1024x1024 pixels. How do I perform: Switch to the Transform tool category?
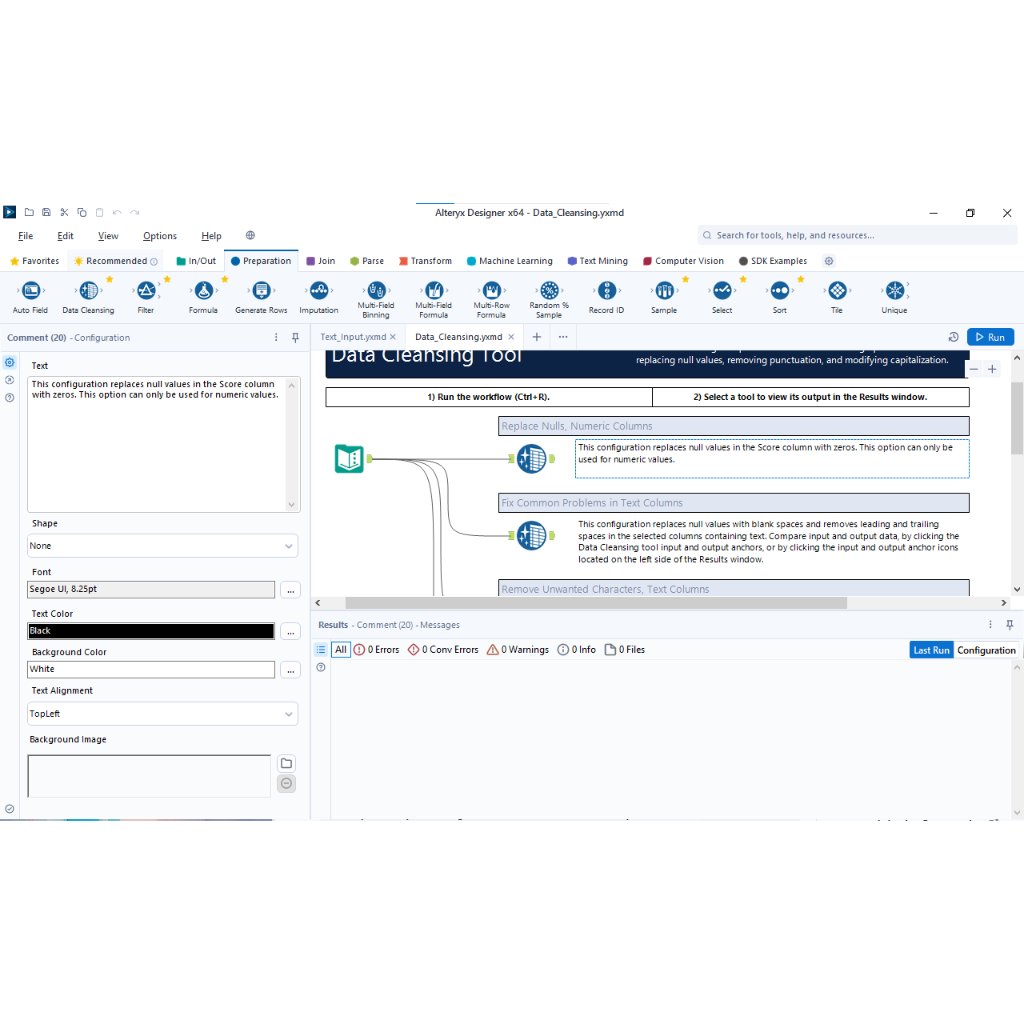point(425,261)
